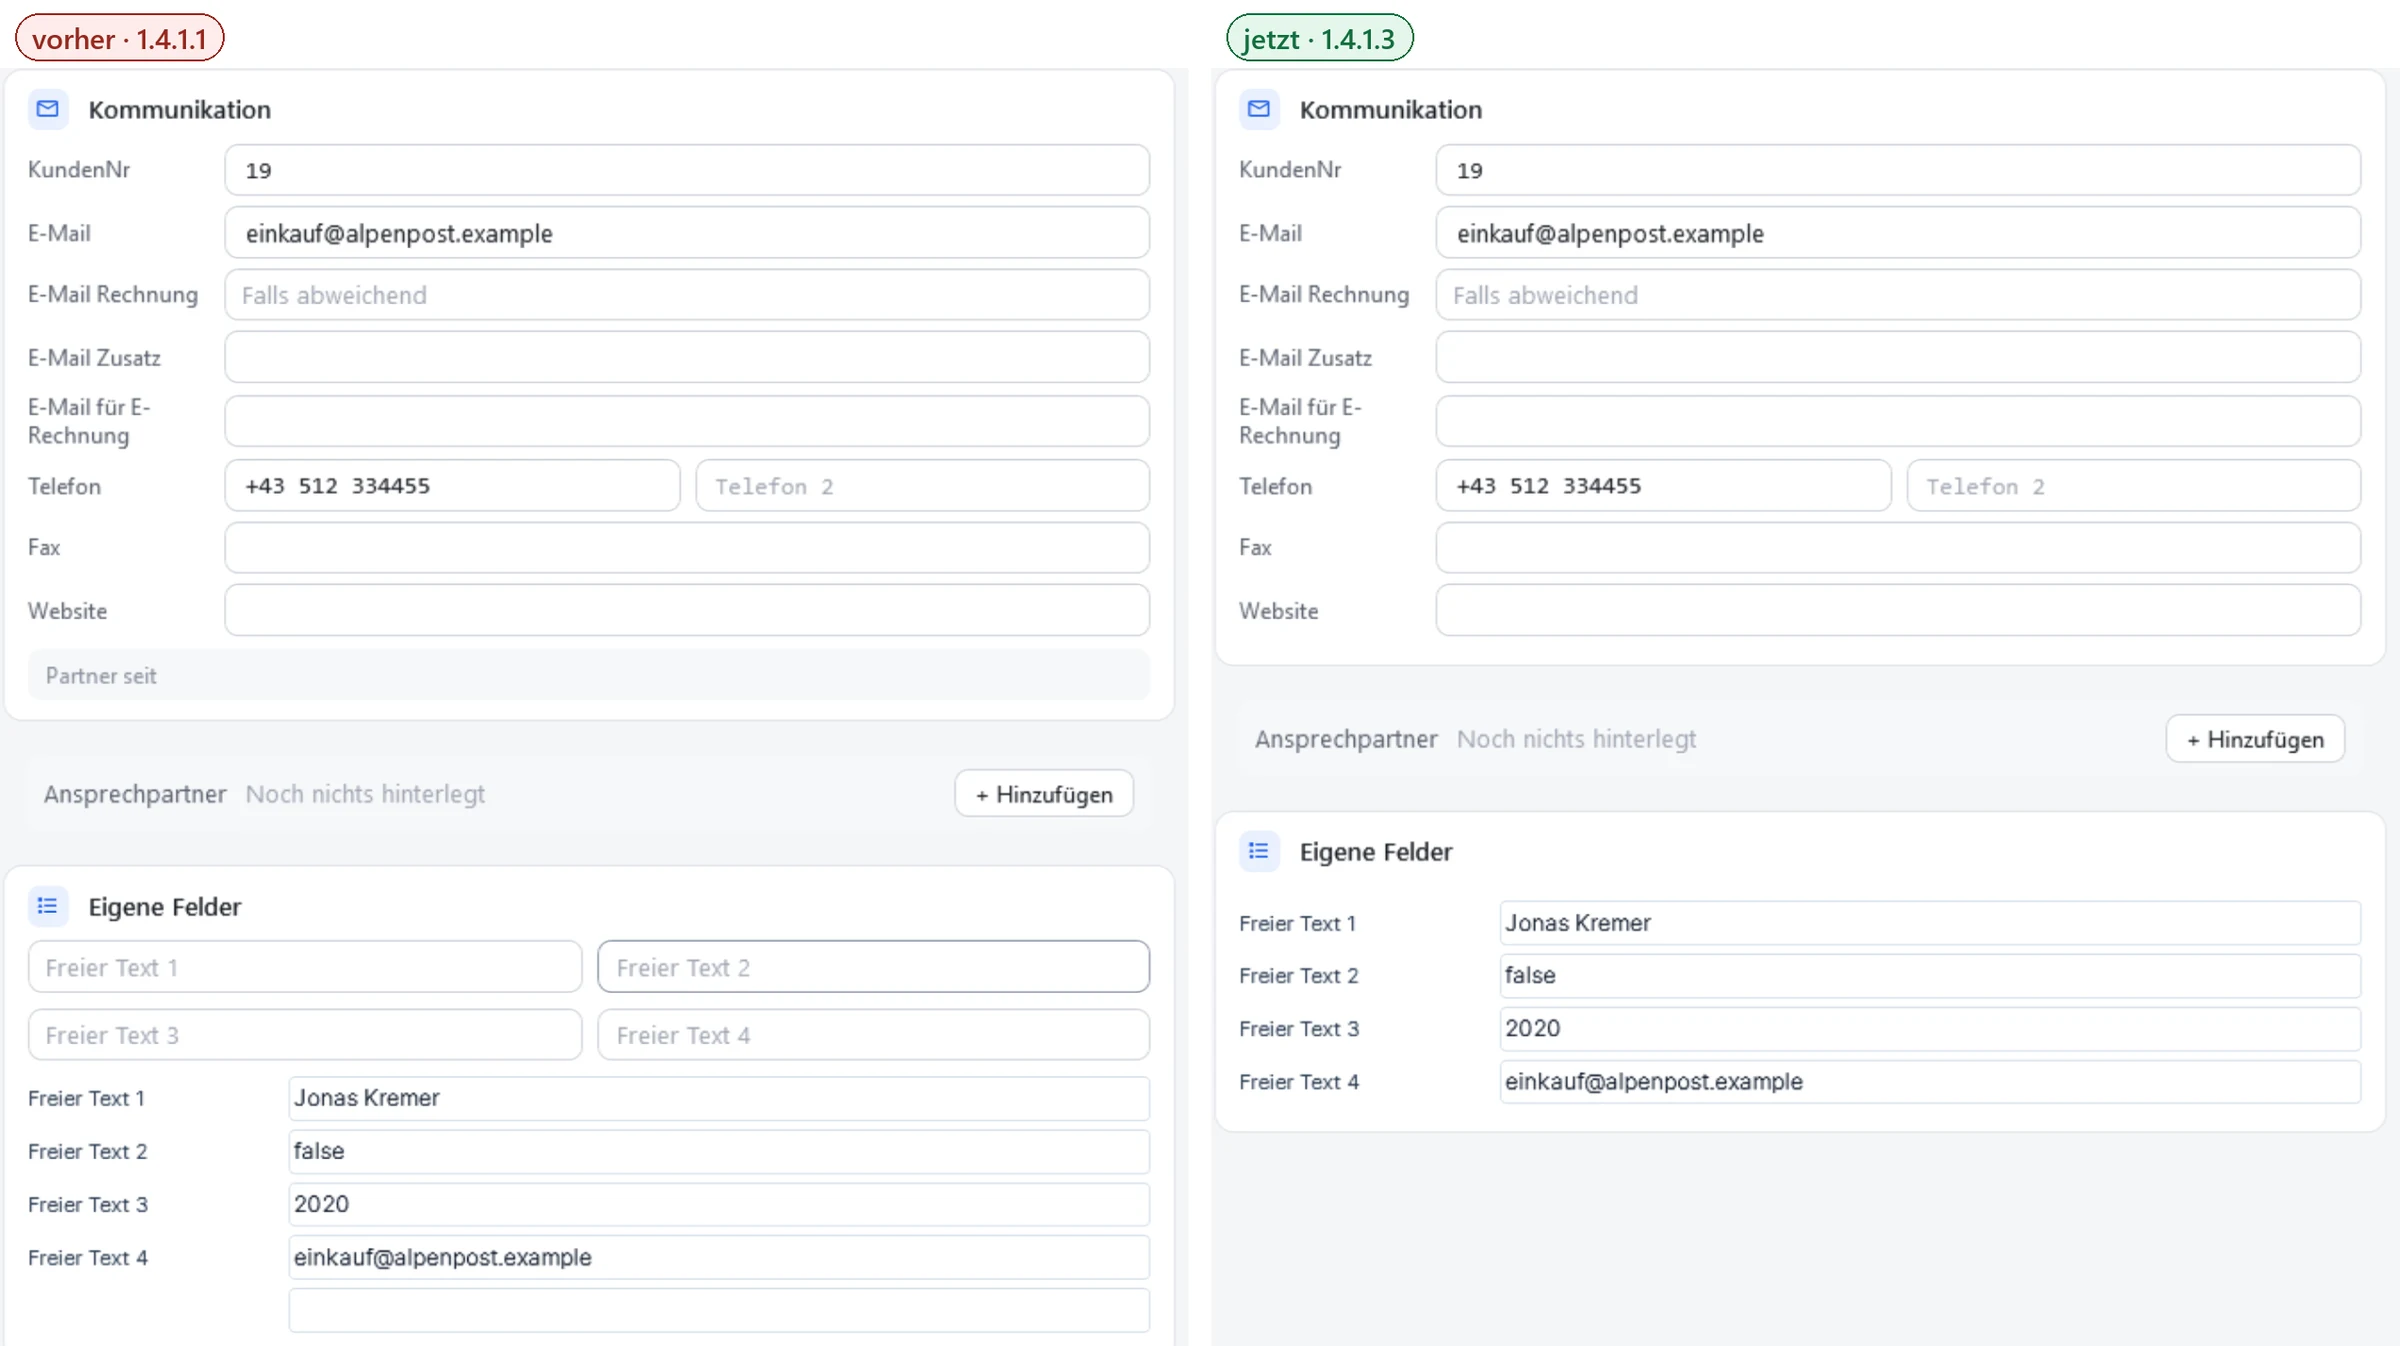Click the Fax field in jetzt panel

tap(1898, 547)
